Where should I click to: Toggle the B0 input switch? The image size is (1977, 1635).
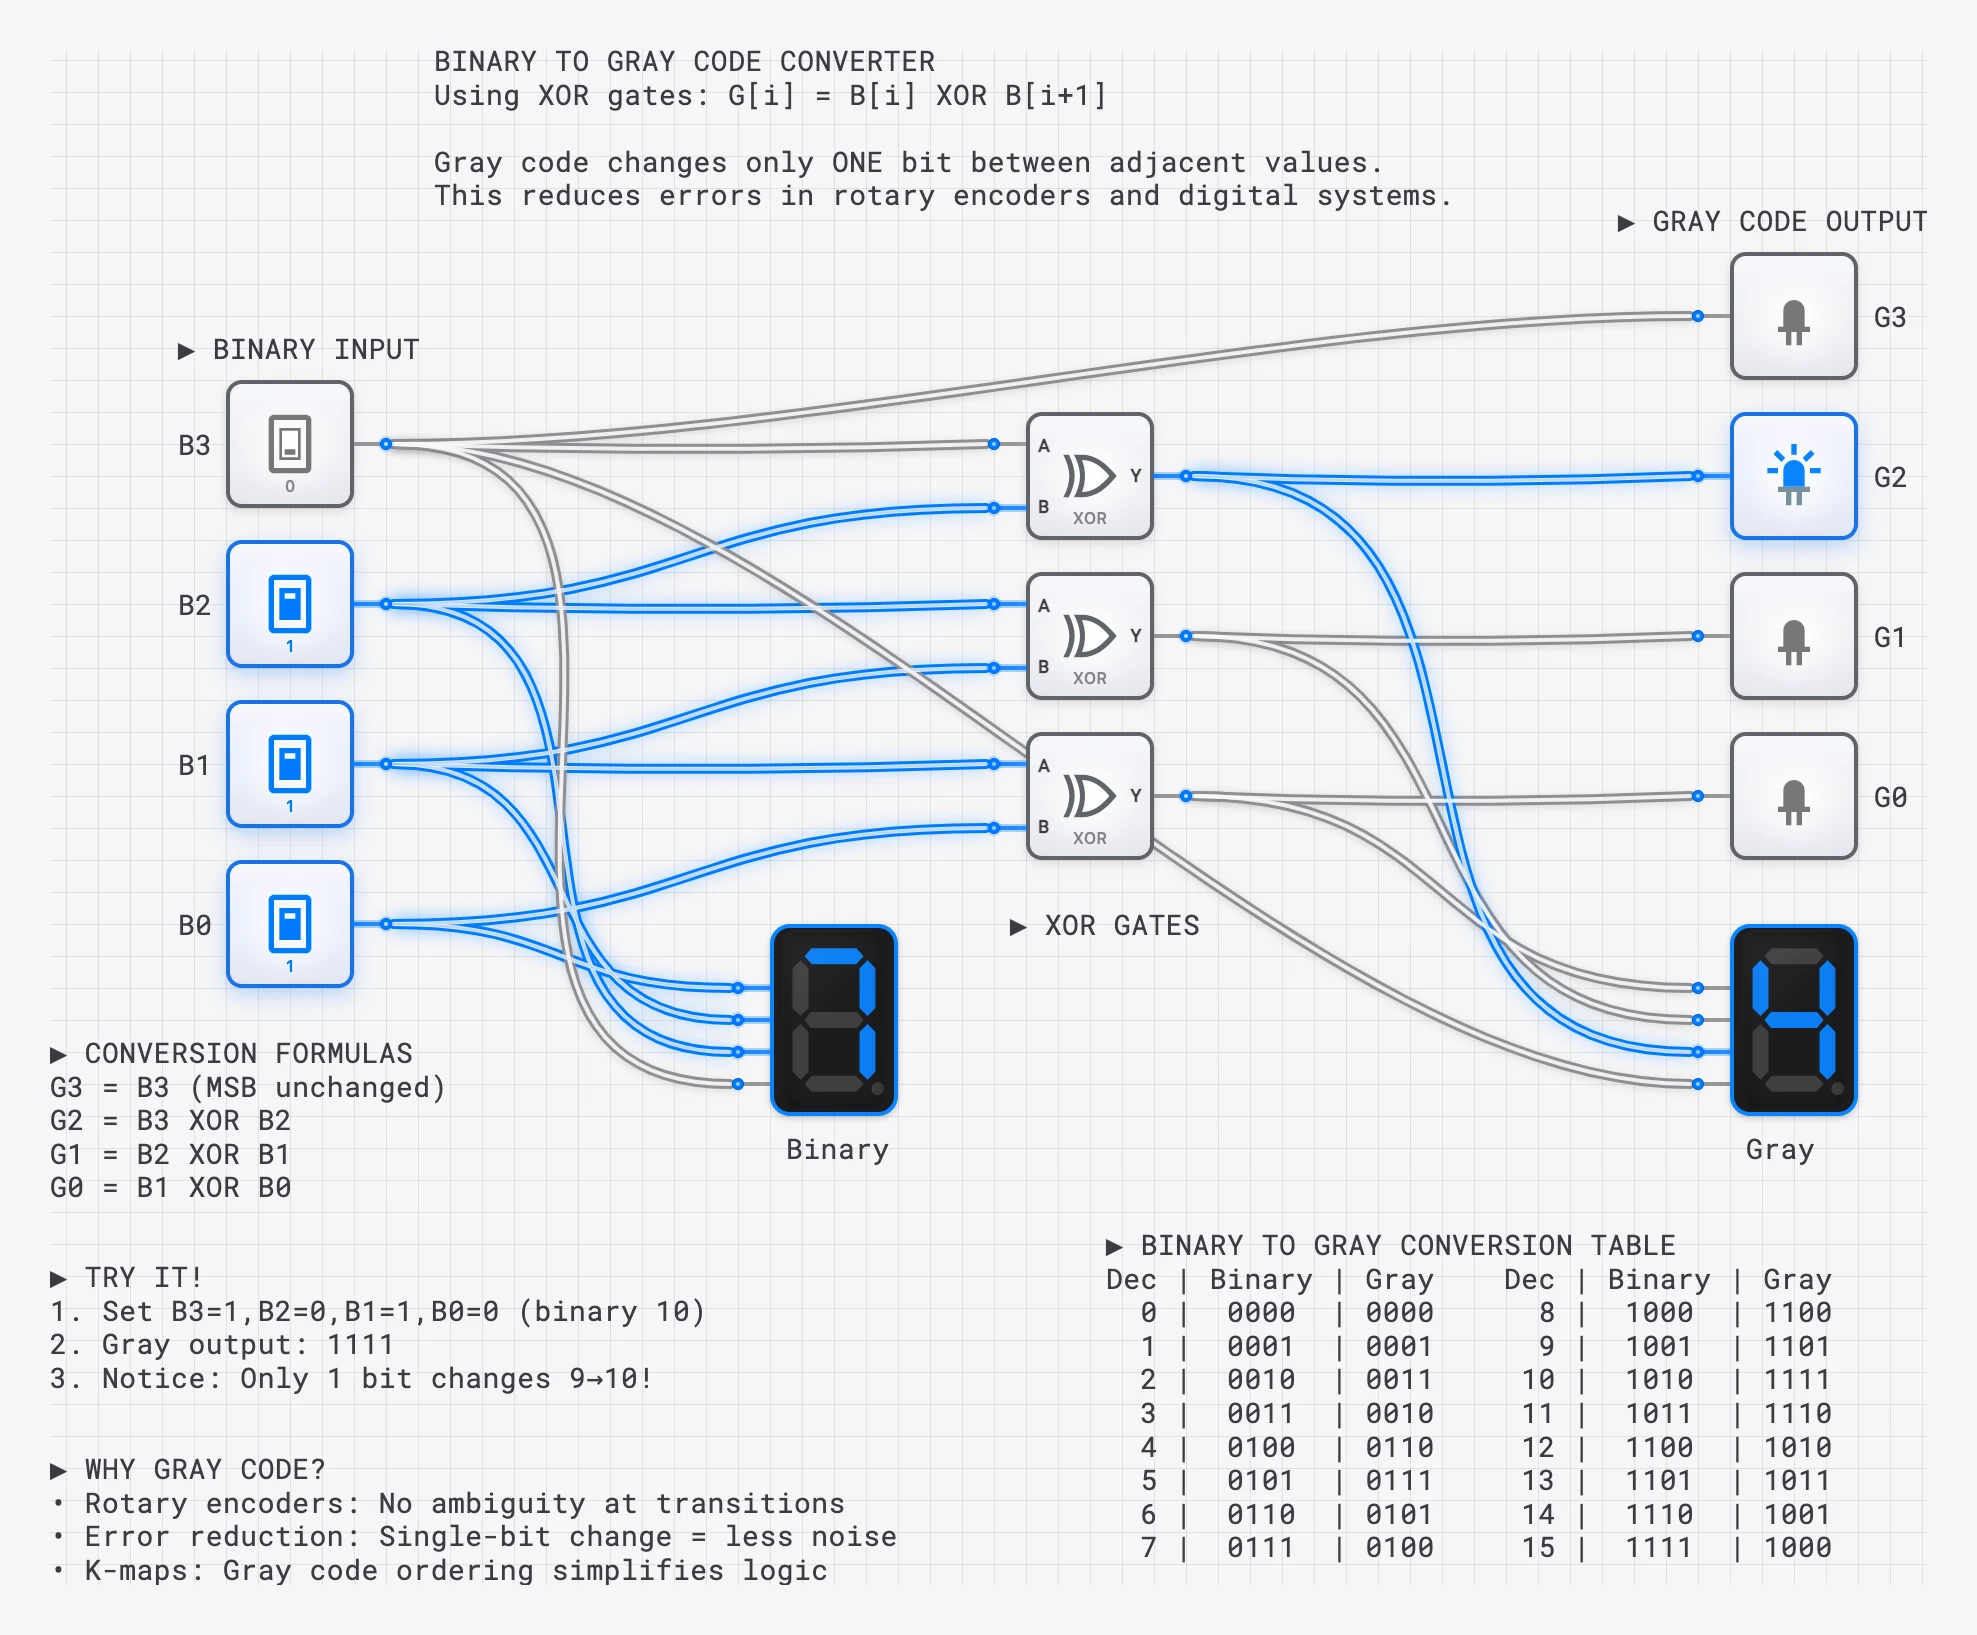coord(289,924)
